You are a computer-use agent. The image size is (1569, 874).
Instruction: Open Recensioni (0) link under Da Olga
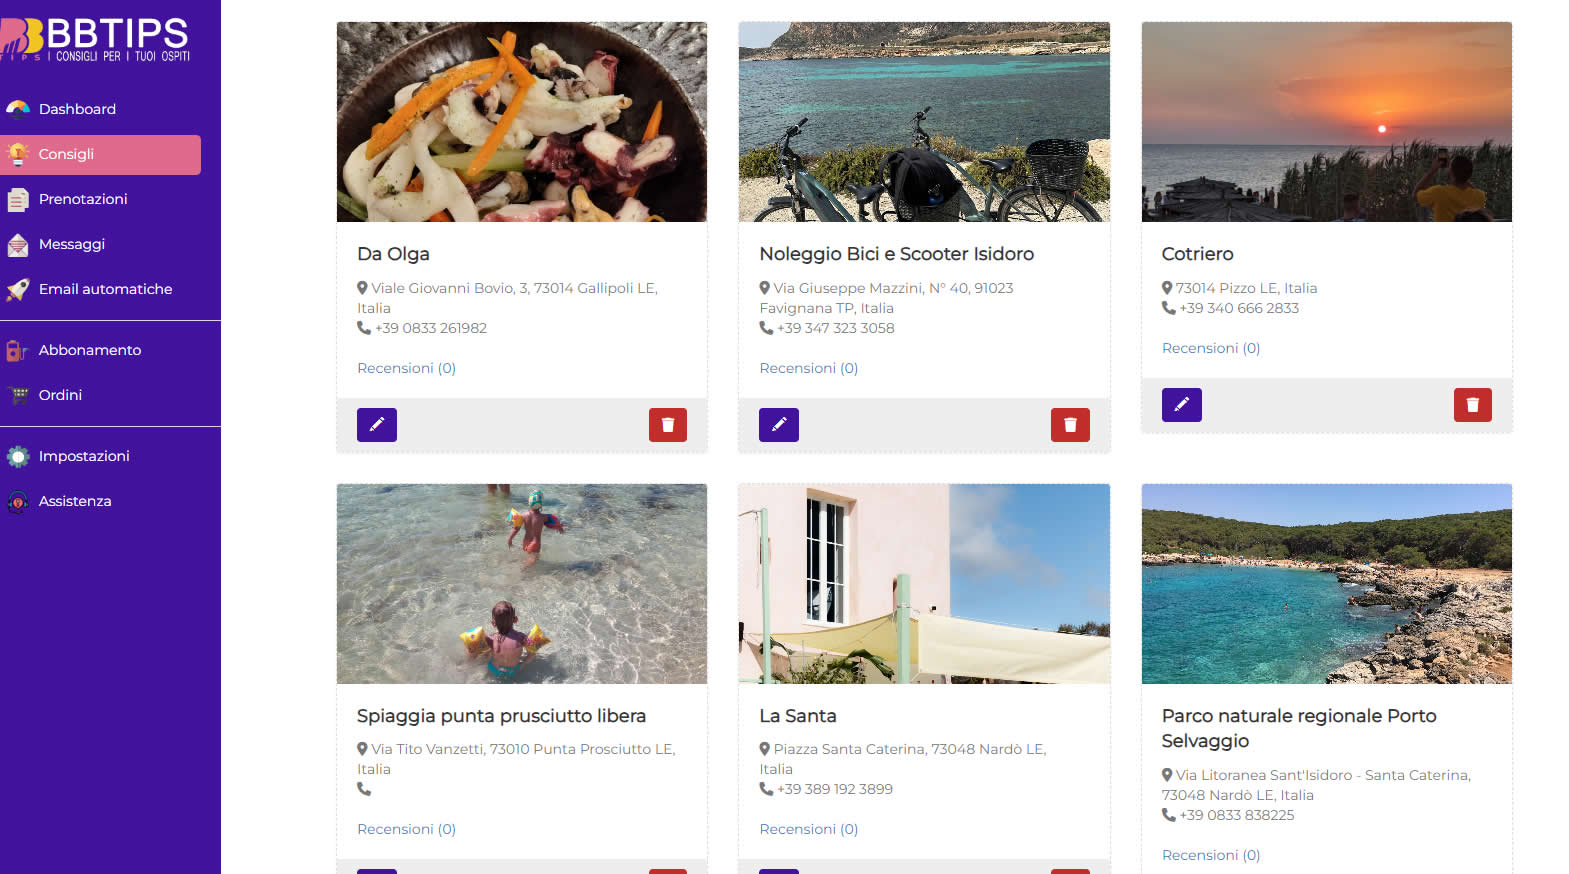(x=406, y=368)
